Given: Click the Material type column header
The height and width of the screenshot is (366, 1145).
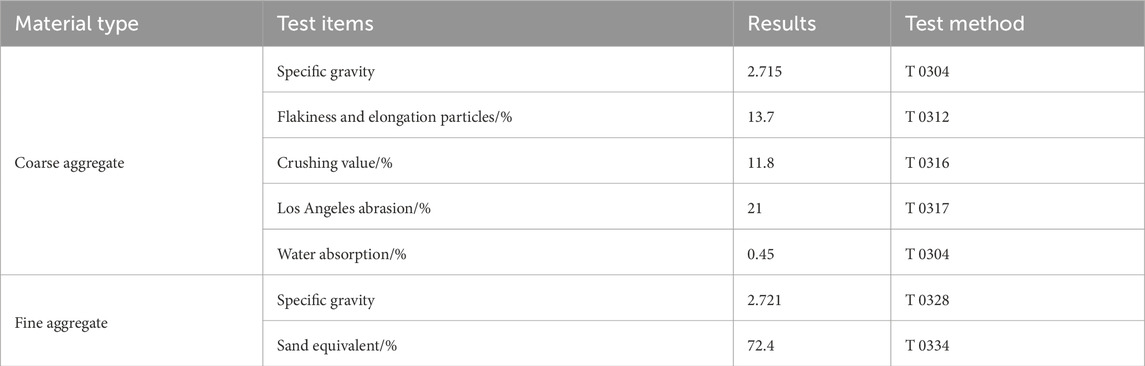Looking at the screenshot, I should point(131,23).
